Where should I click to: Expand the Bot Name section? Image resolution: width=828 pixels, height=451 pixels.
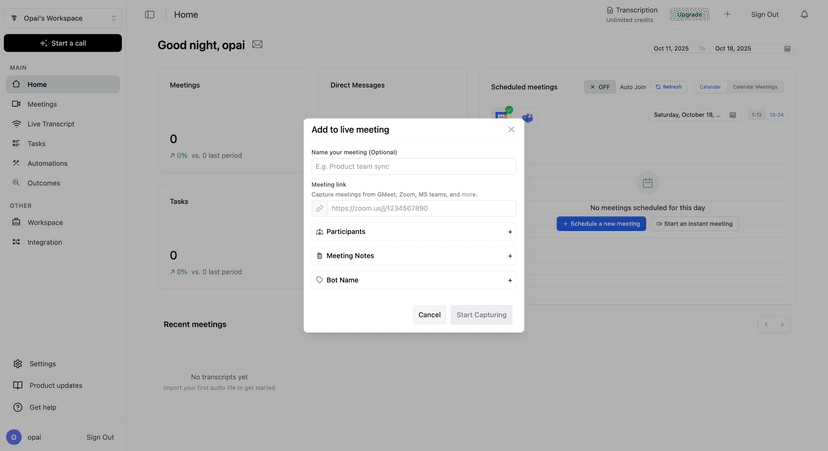pos(413,280)
